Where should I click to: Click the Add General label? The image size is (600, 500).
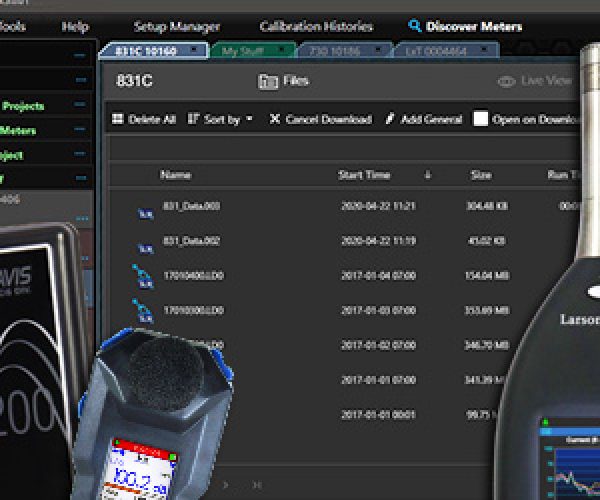[431, 119]
